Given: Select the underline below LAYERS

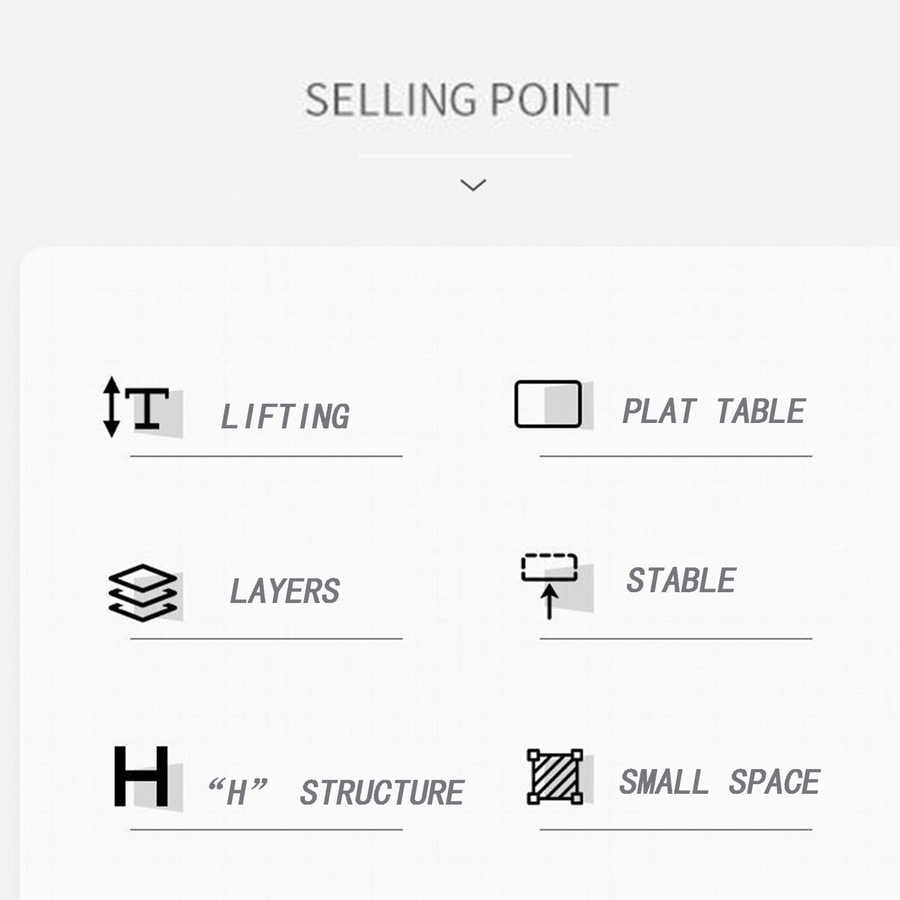Looking at the screenshot, I should (x=266, y=638).
